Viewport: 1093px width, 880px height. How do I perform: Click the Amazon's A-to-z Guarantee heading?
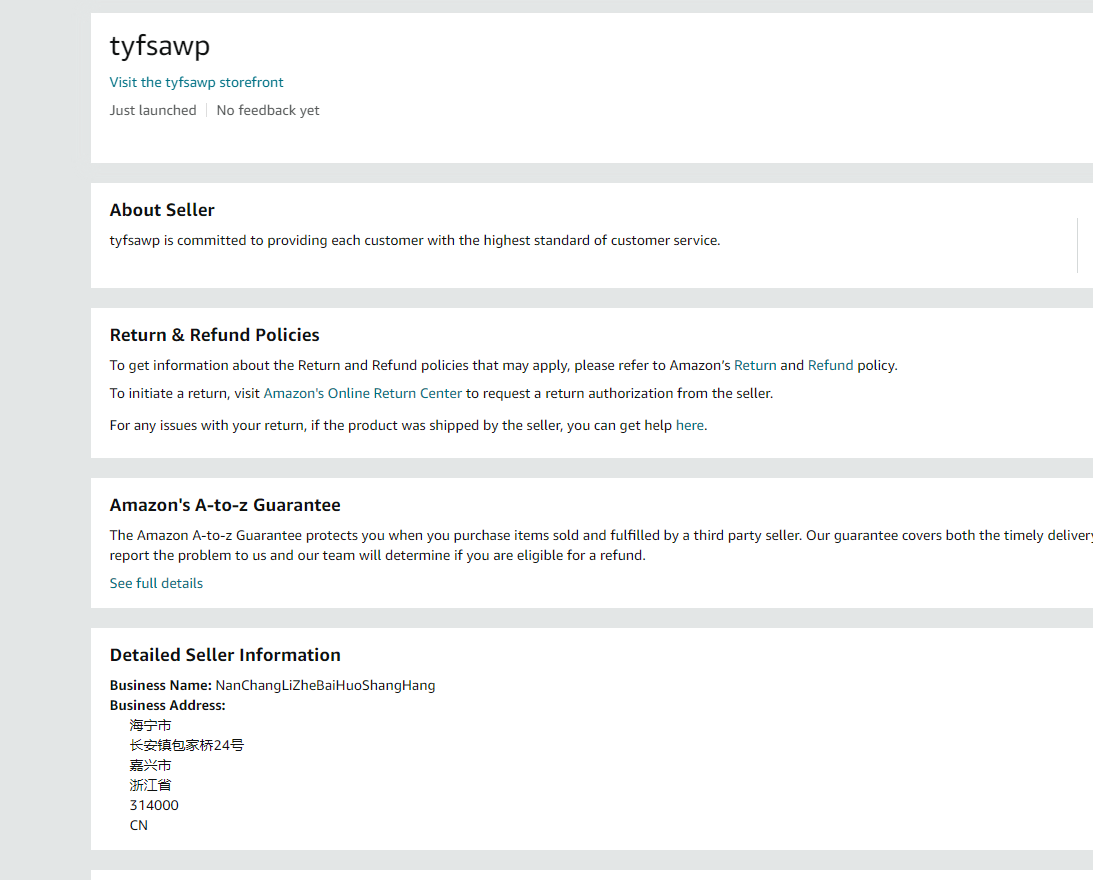[225, 505]
